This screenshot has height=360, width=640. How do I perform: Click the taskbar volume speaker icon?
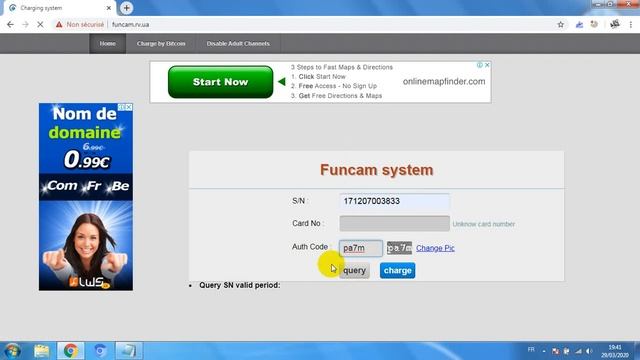click(589, 351)
